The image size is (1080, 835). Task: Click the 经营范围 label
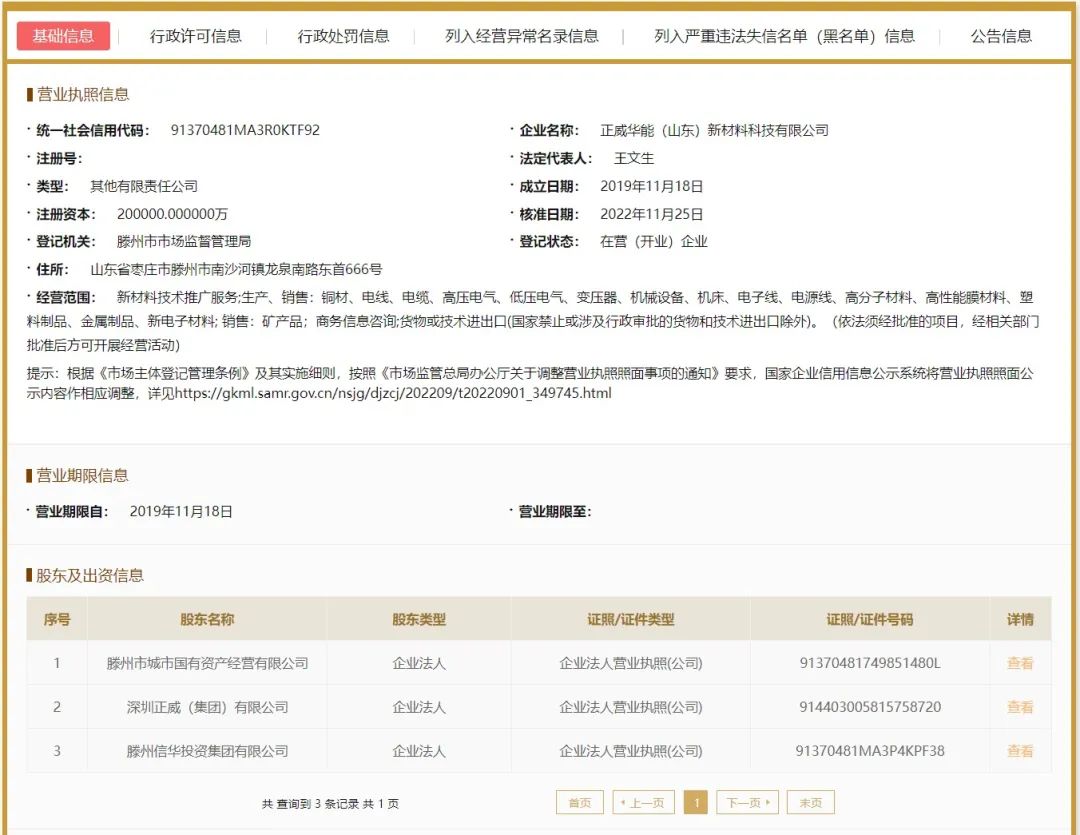65,298
